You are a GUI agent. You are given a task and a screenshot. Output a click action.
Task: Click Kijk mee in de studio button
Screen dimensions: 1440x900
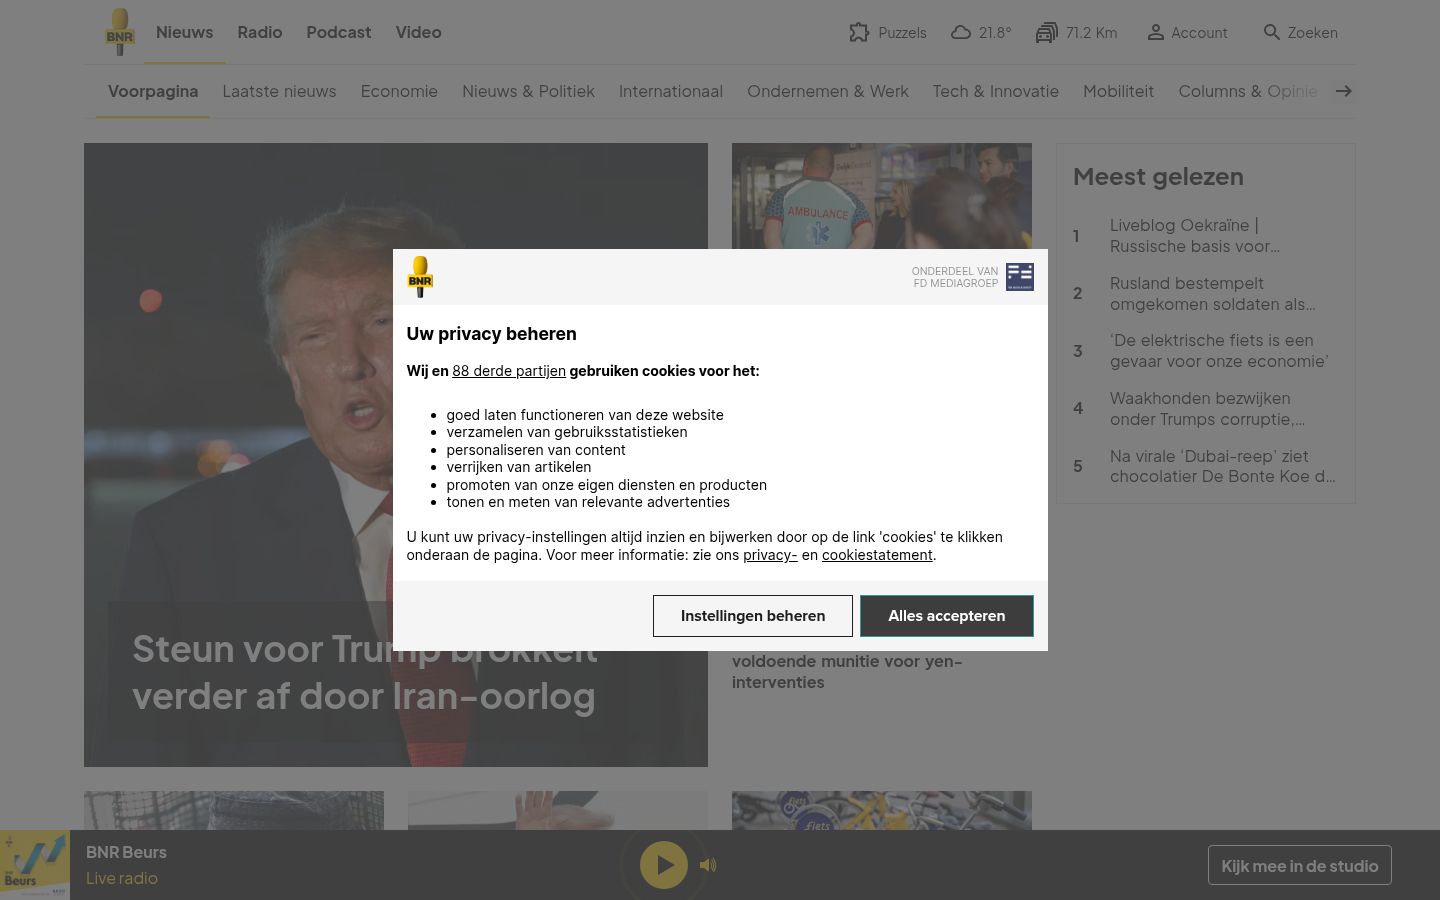coord(1300,865)
